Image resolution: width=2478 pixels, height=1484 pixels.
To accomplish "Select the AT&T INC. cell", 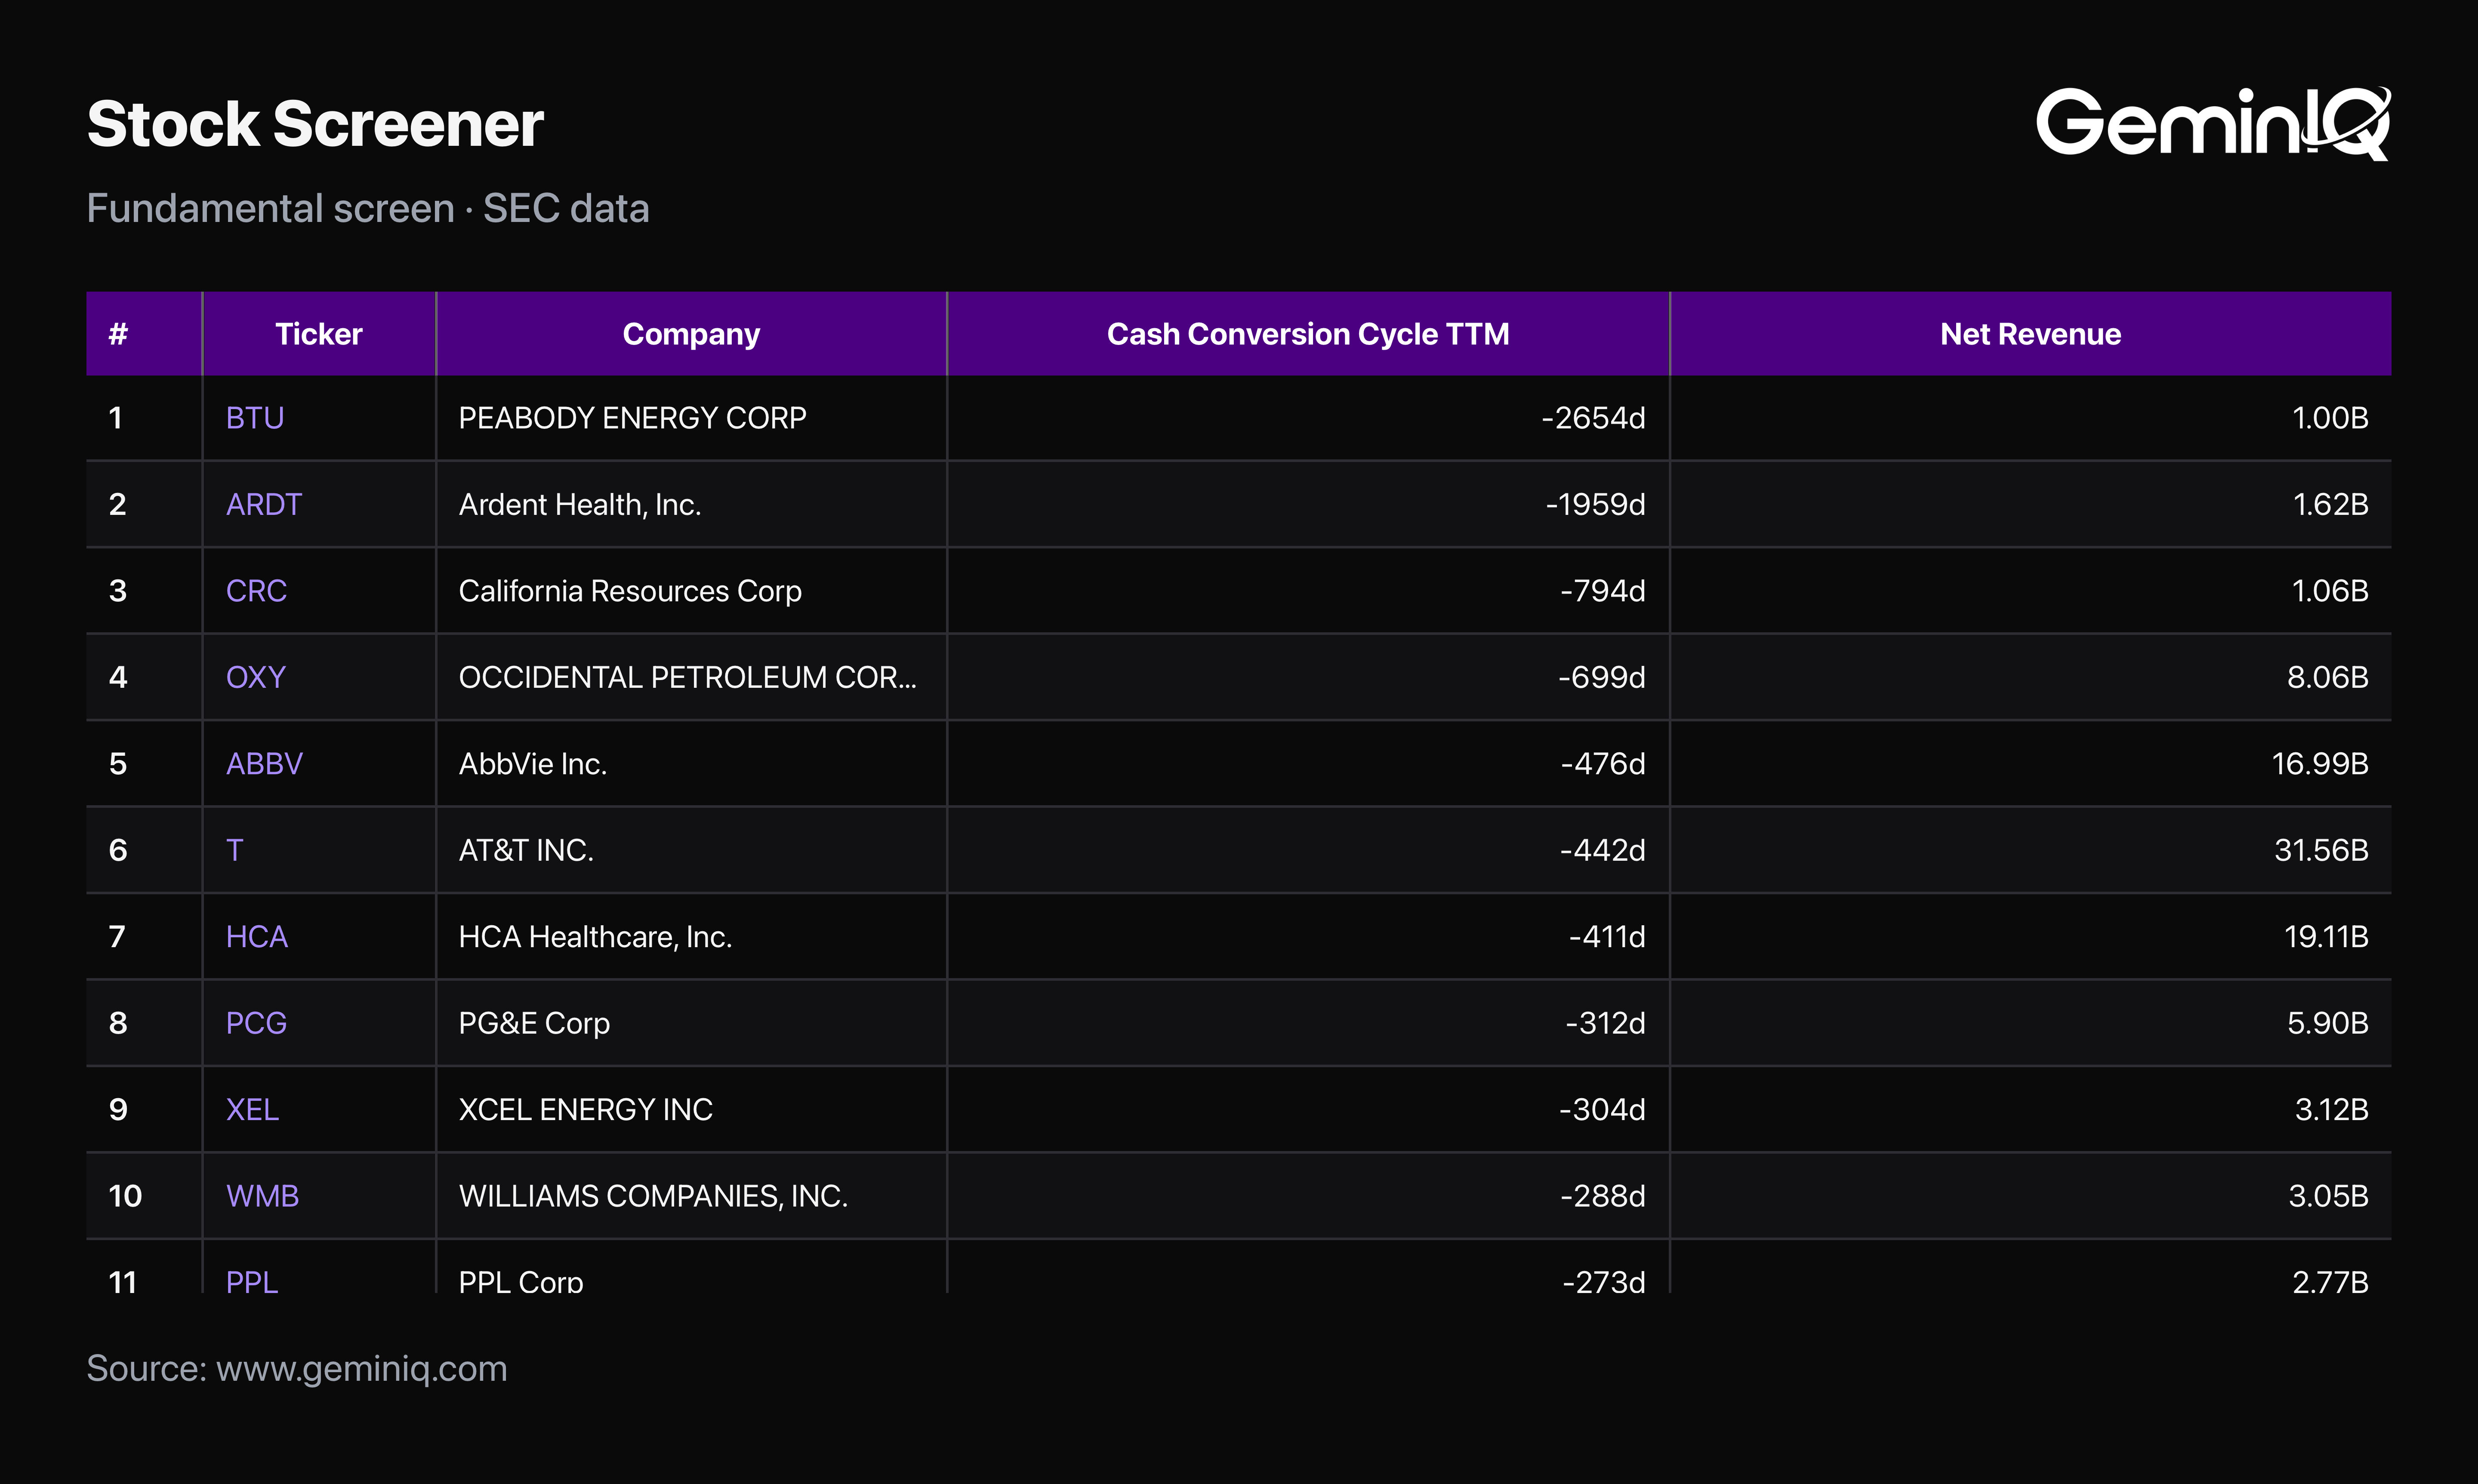I will [x=691, y=850].
